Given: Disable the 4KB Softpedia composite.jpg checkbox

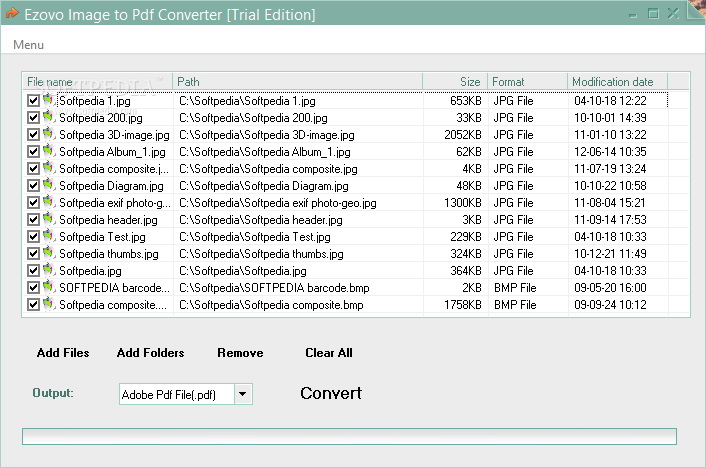Looking at the screenshot, I should [33, 168].
